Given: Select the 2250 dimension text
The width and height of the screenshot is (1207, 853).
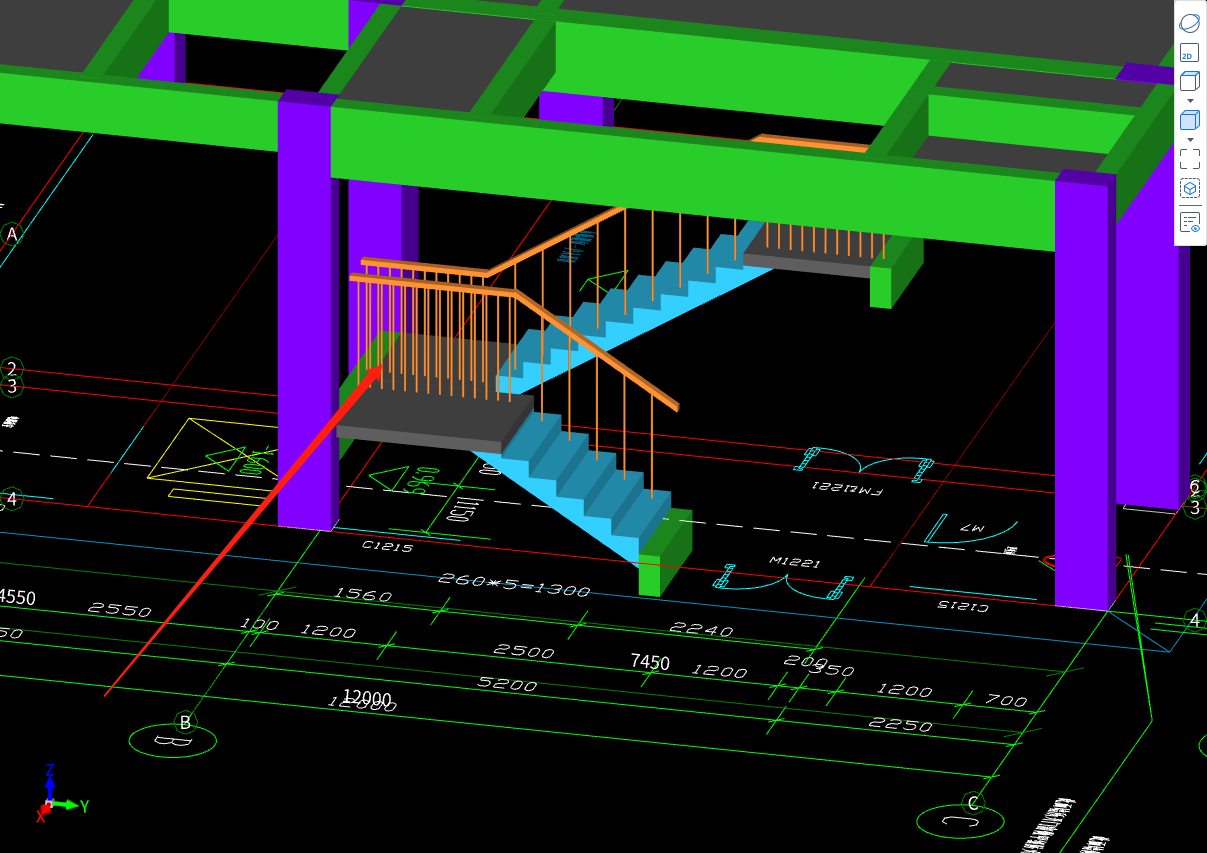Looking at the screenshot, I should pyautogui.click(x=901, y=724).
